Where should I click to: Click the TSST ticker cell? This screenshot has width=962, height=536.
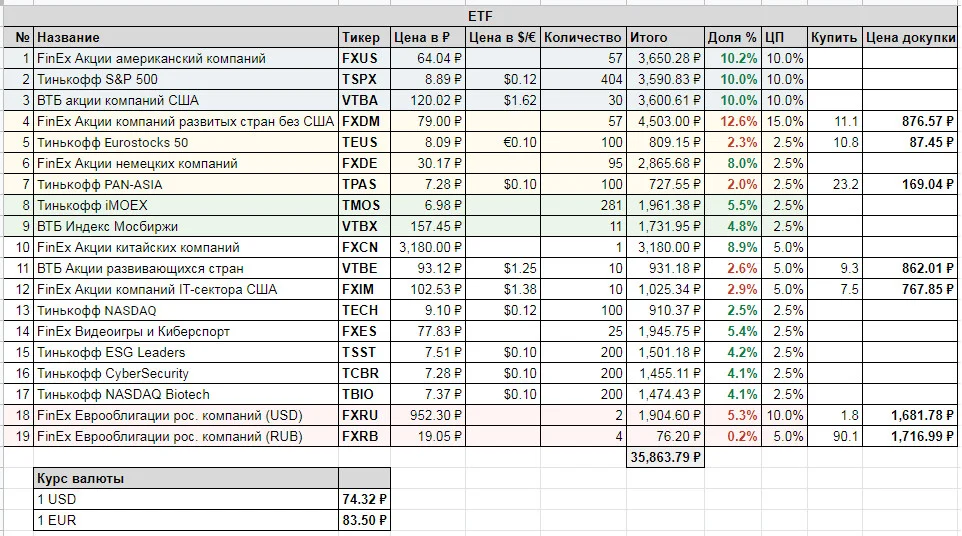[x=364, y=352]
